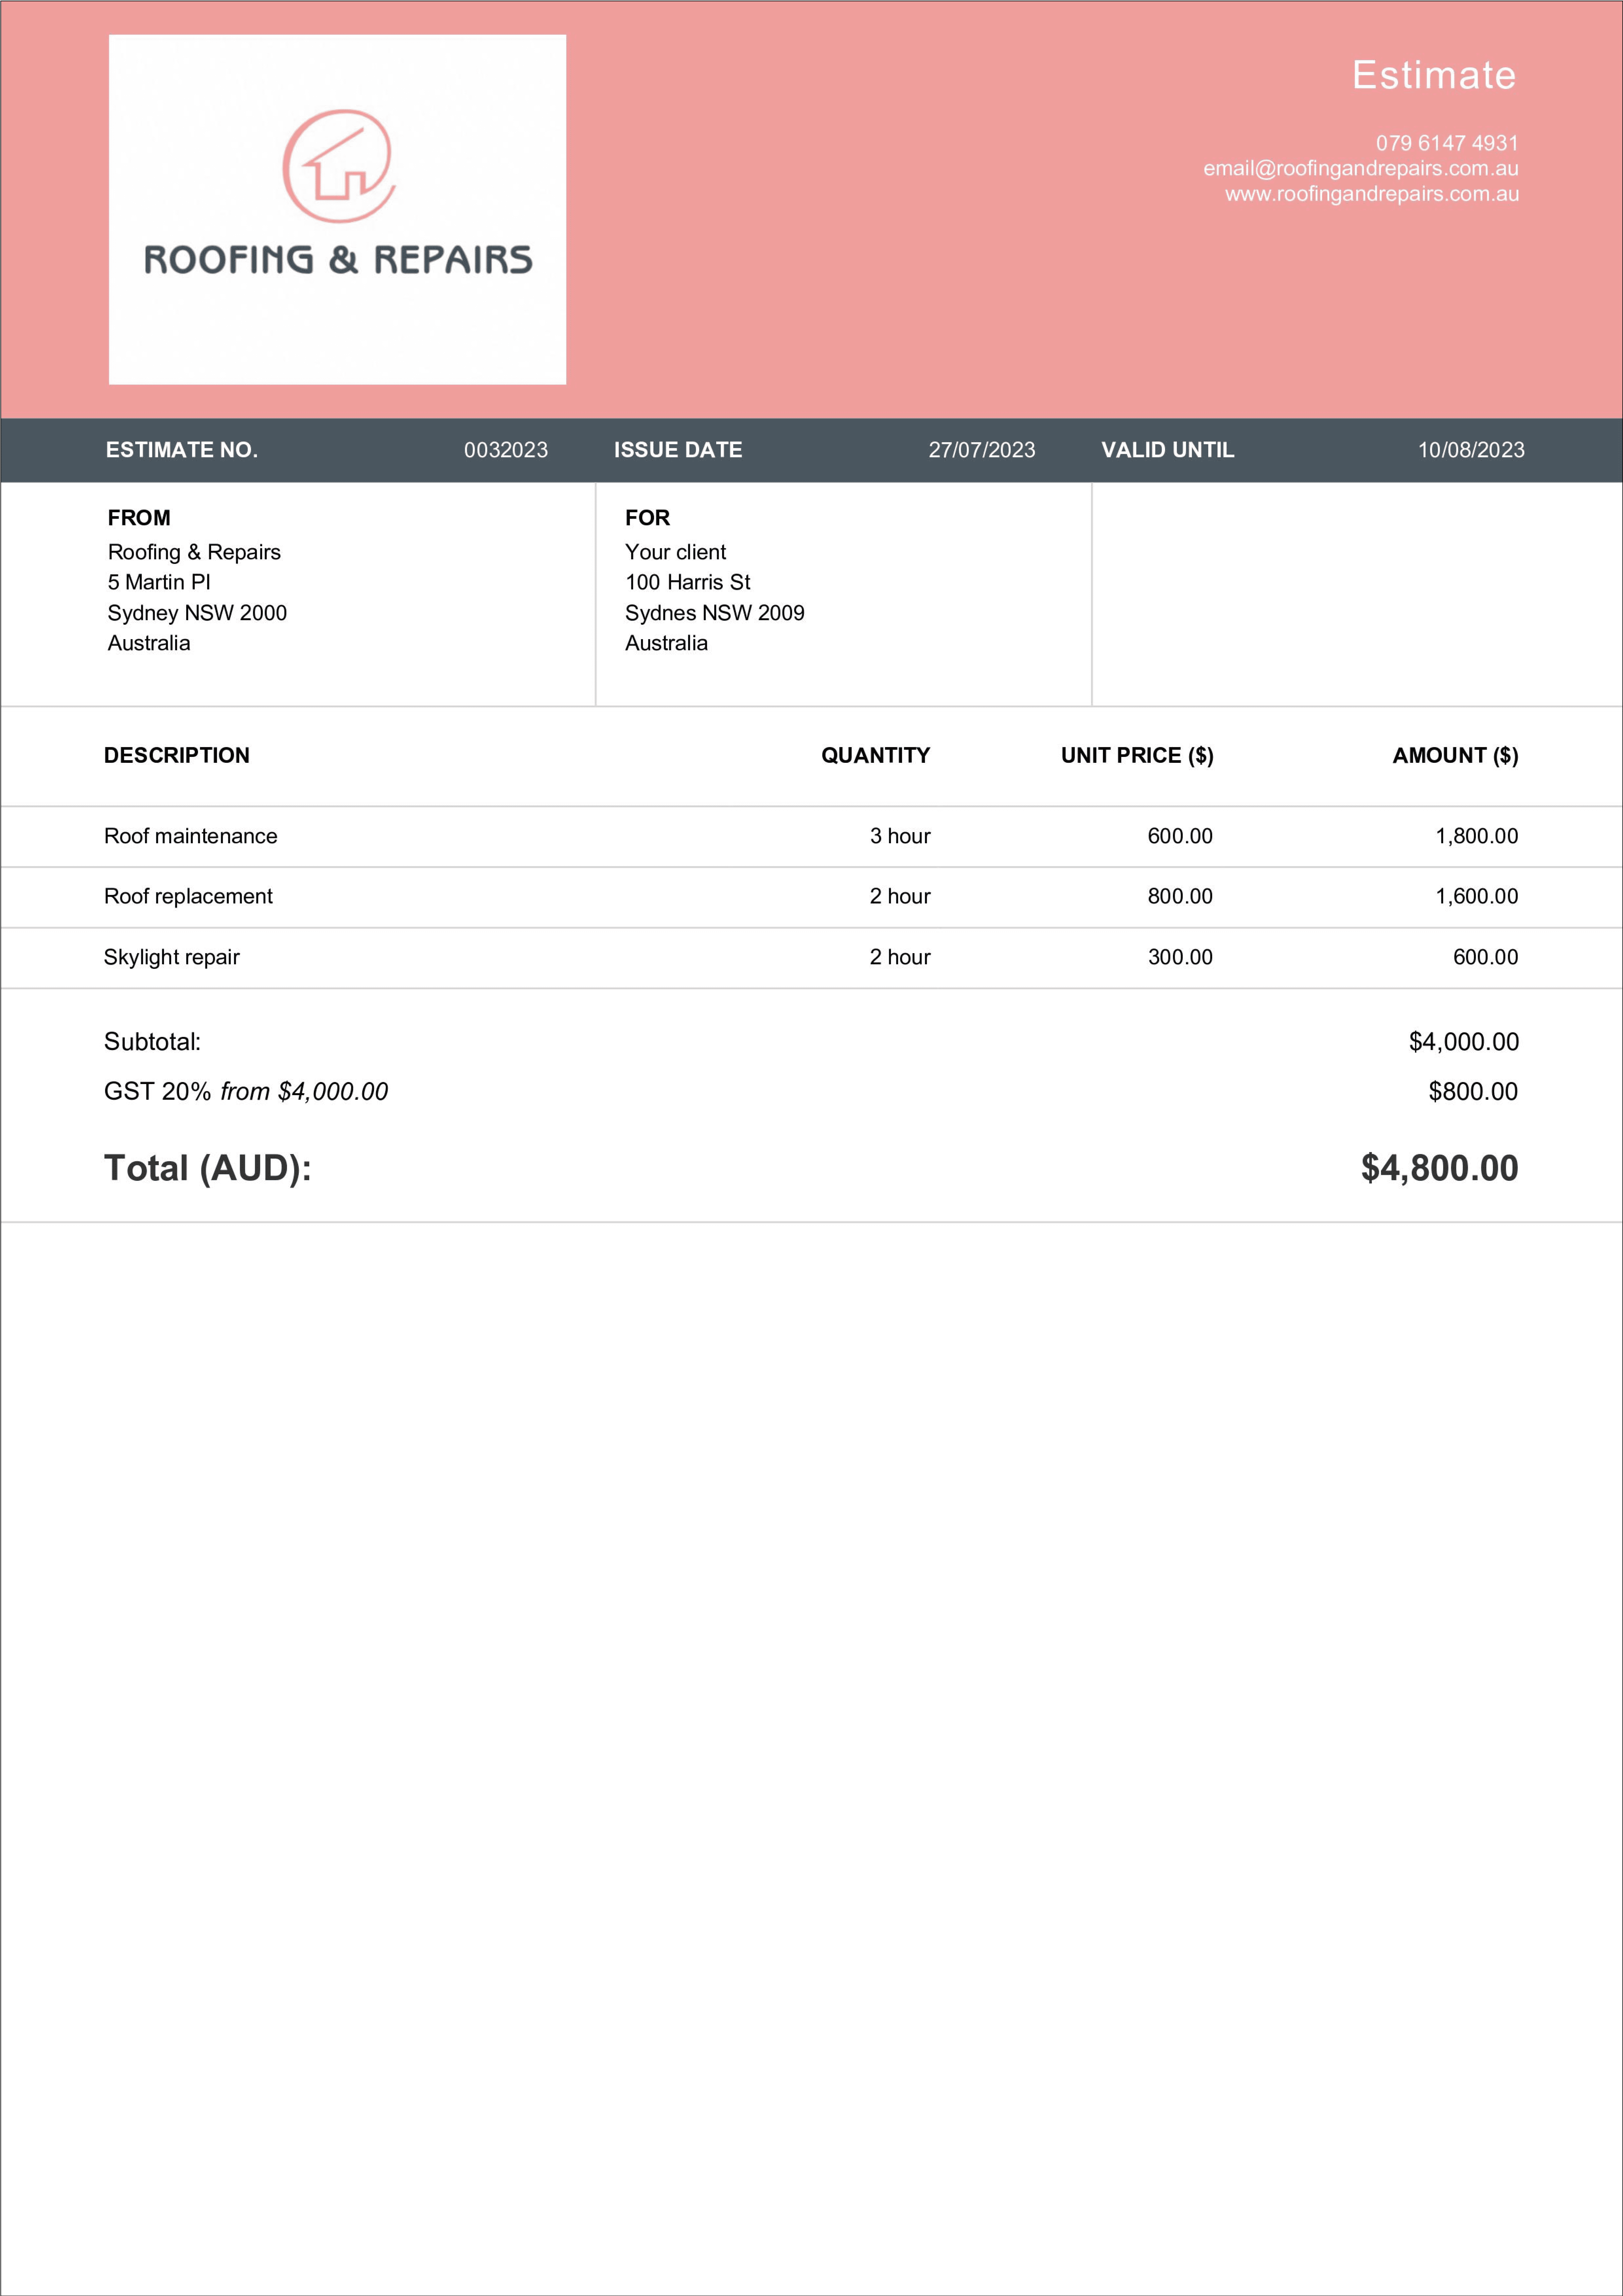Click the FROM heading
Screen dimensions: 1623x2296
tap(139, 518)
